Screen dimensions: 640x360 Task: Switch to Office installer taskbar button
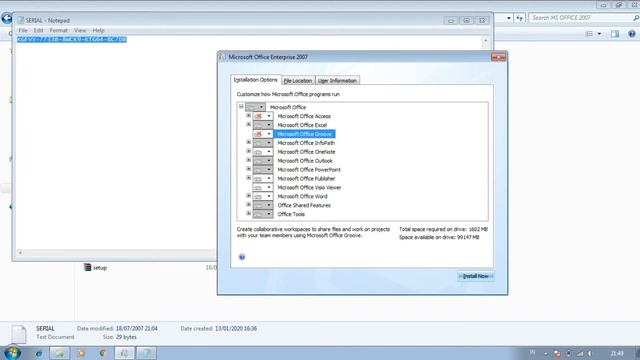pos(124,353)
